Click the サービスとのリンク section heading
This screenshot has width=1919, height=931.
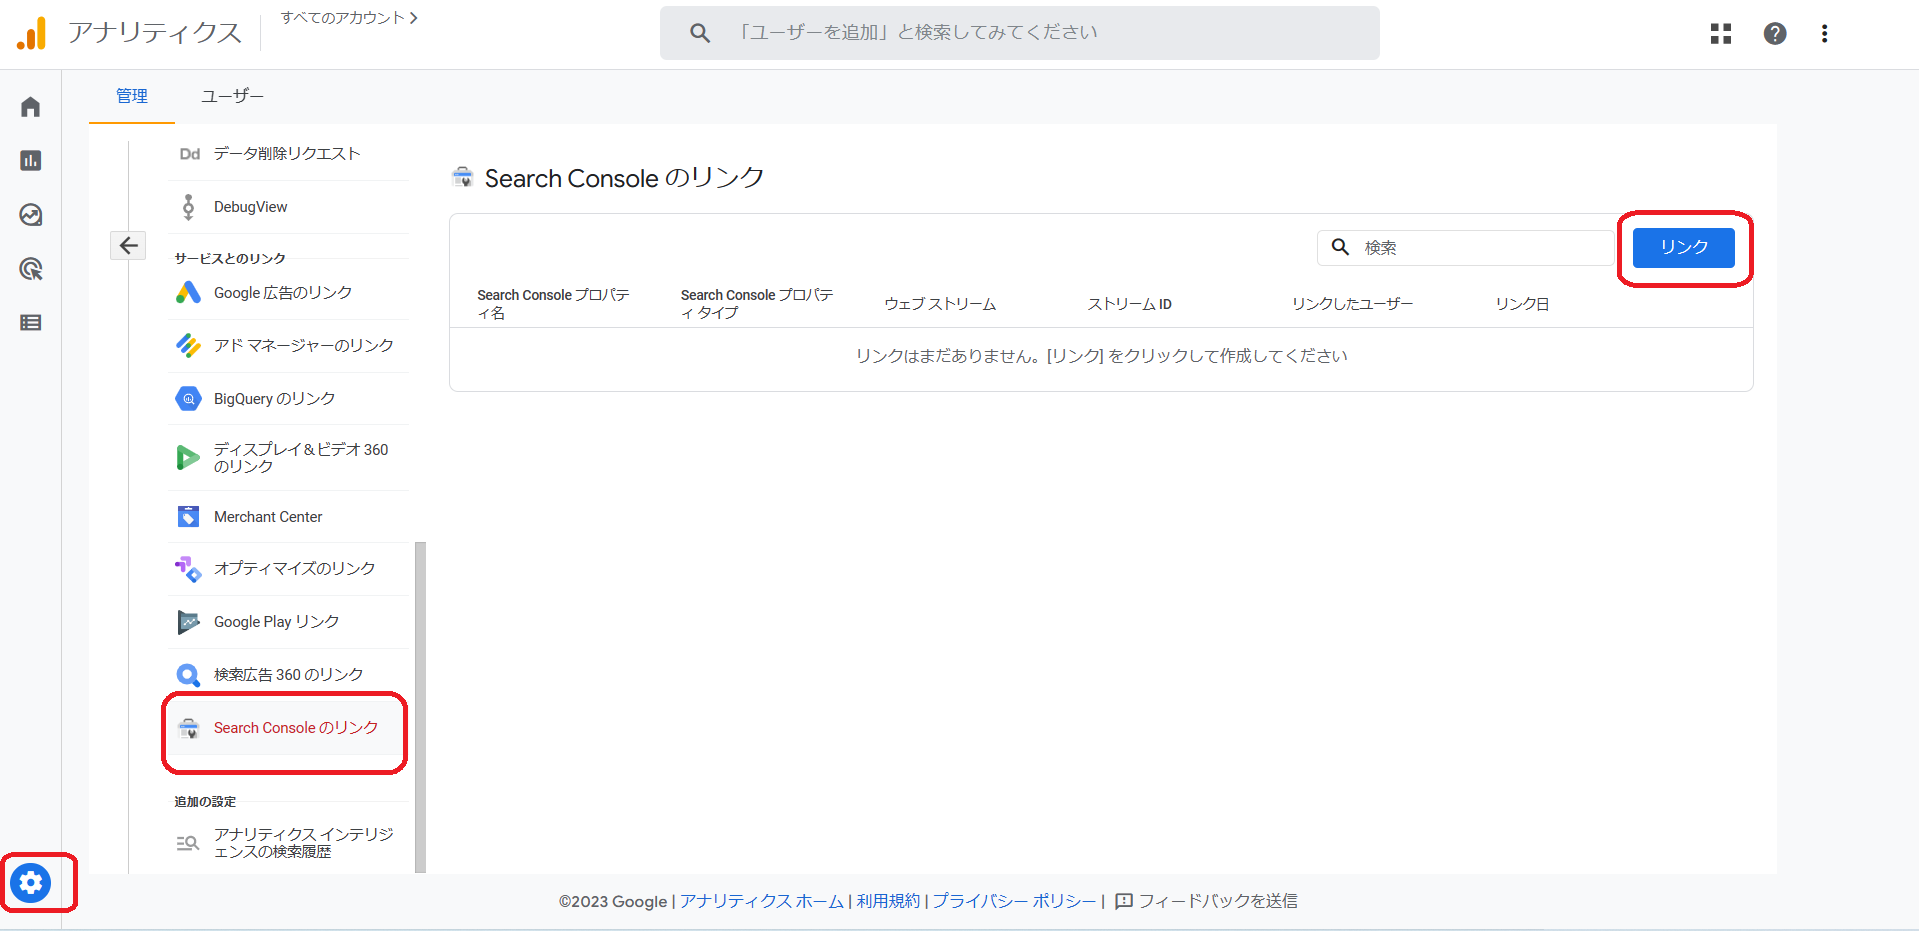click(x=230, y=258)
